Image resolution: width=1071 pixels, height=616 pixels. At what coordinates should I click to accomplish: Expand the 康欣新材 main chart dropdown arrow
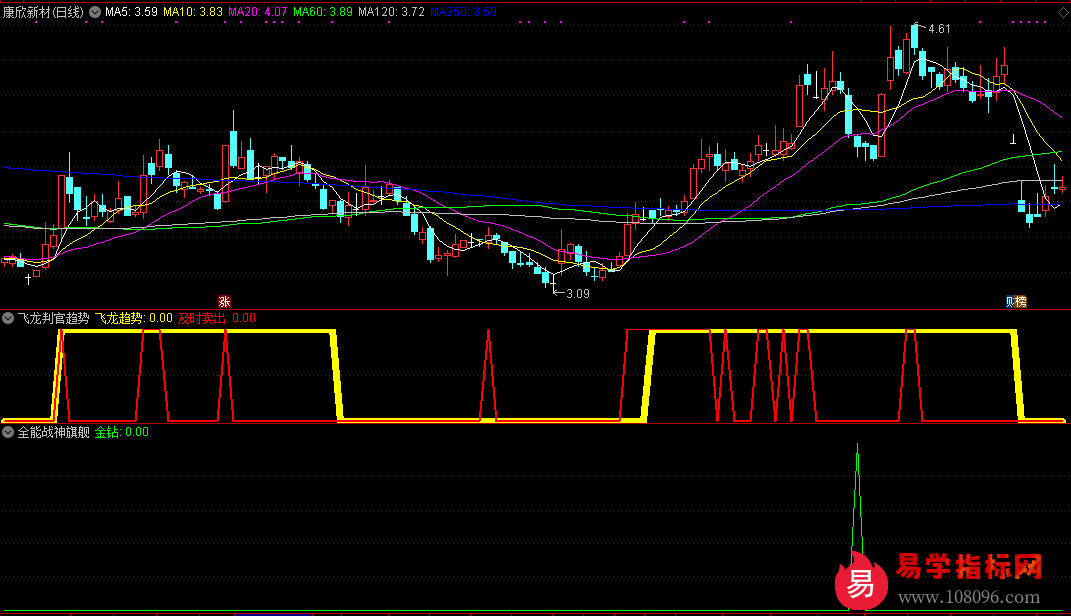click(x=95, y=12)
